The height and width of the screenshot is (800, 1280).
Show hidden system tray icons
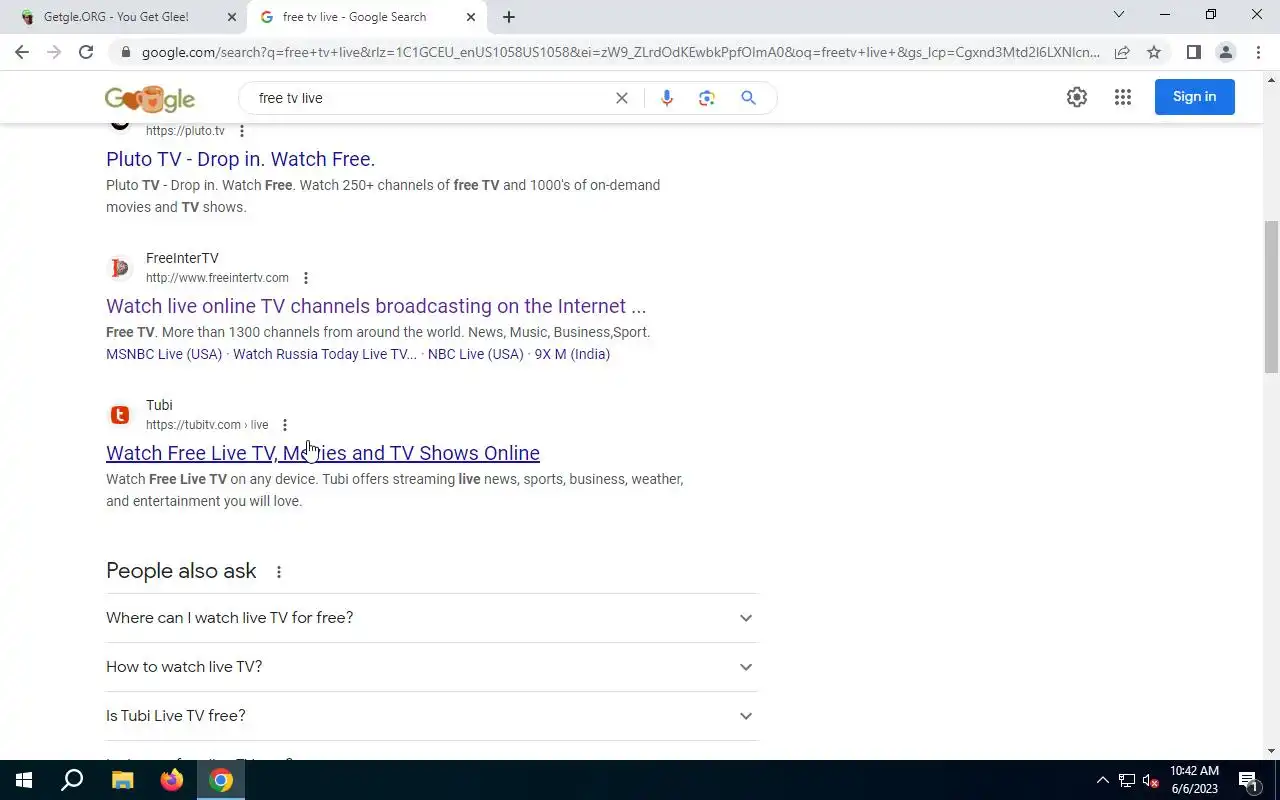tap(1103, 780)
